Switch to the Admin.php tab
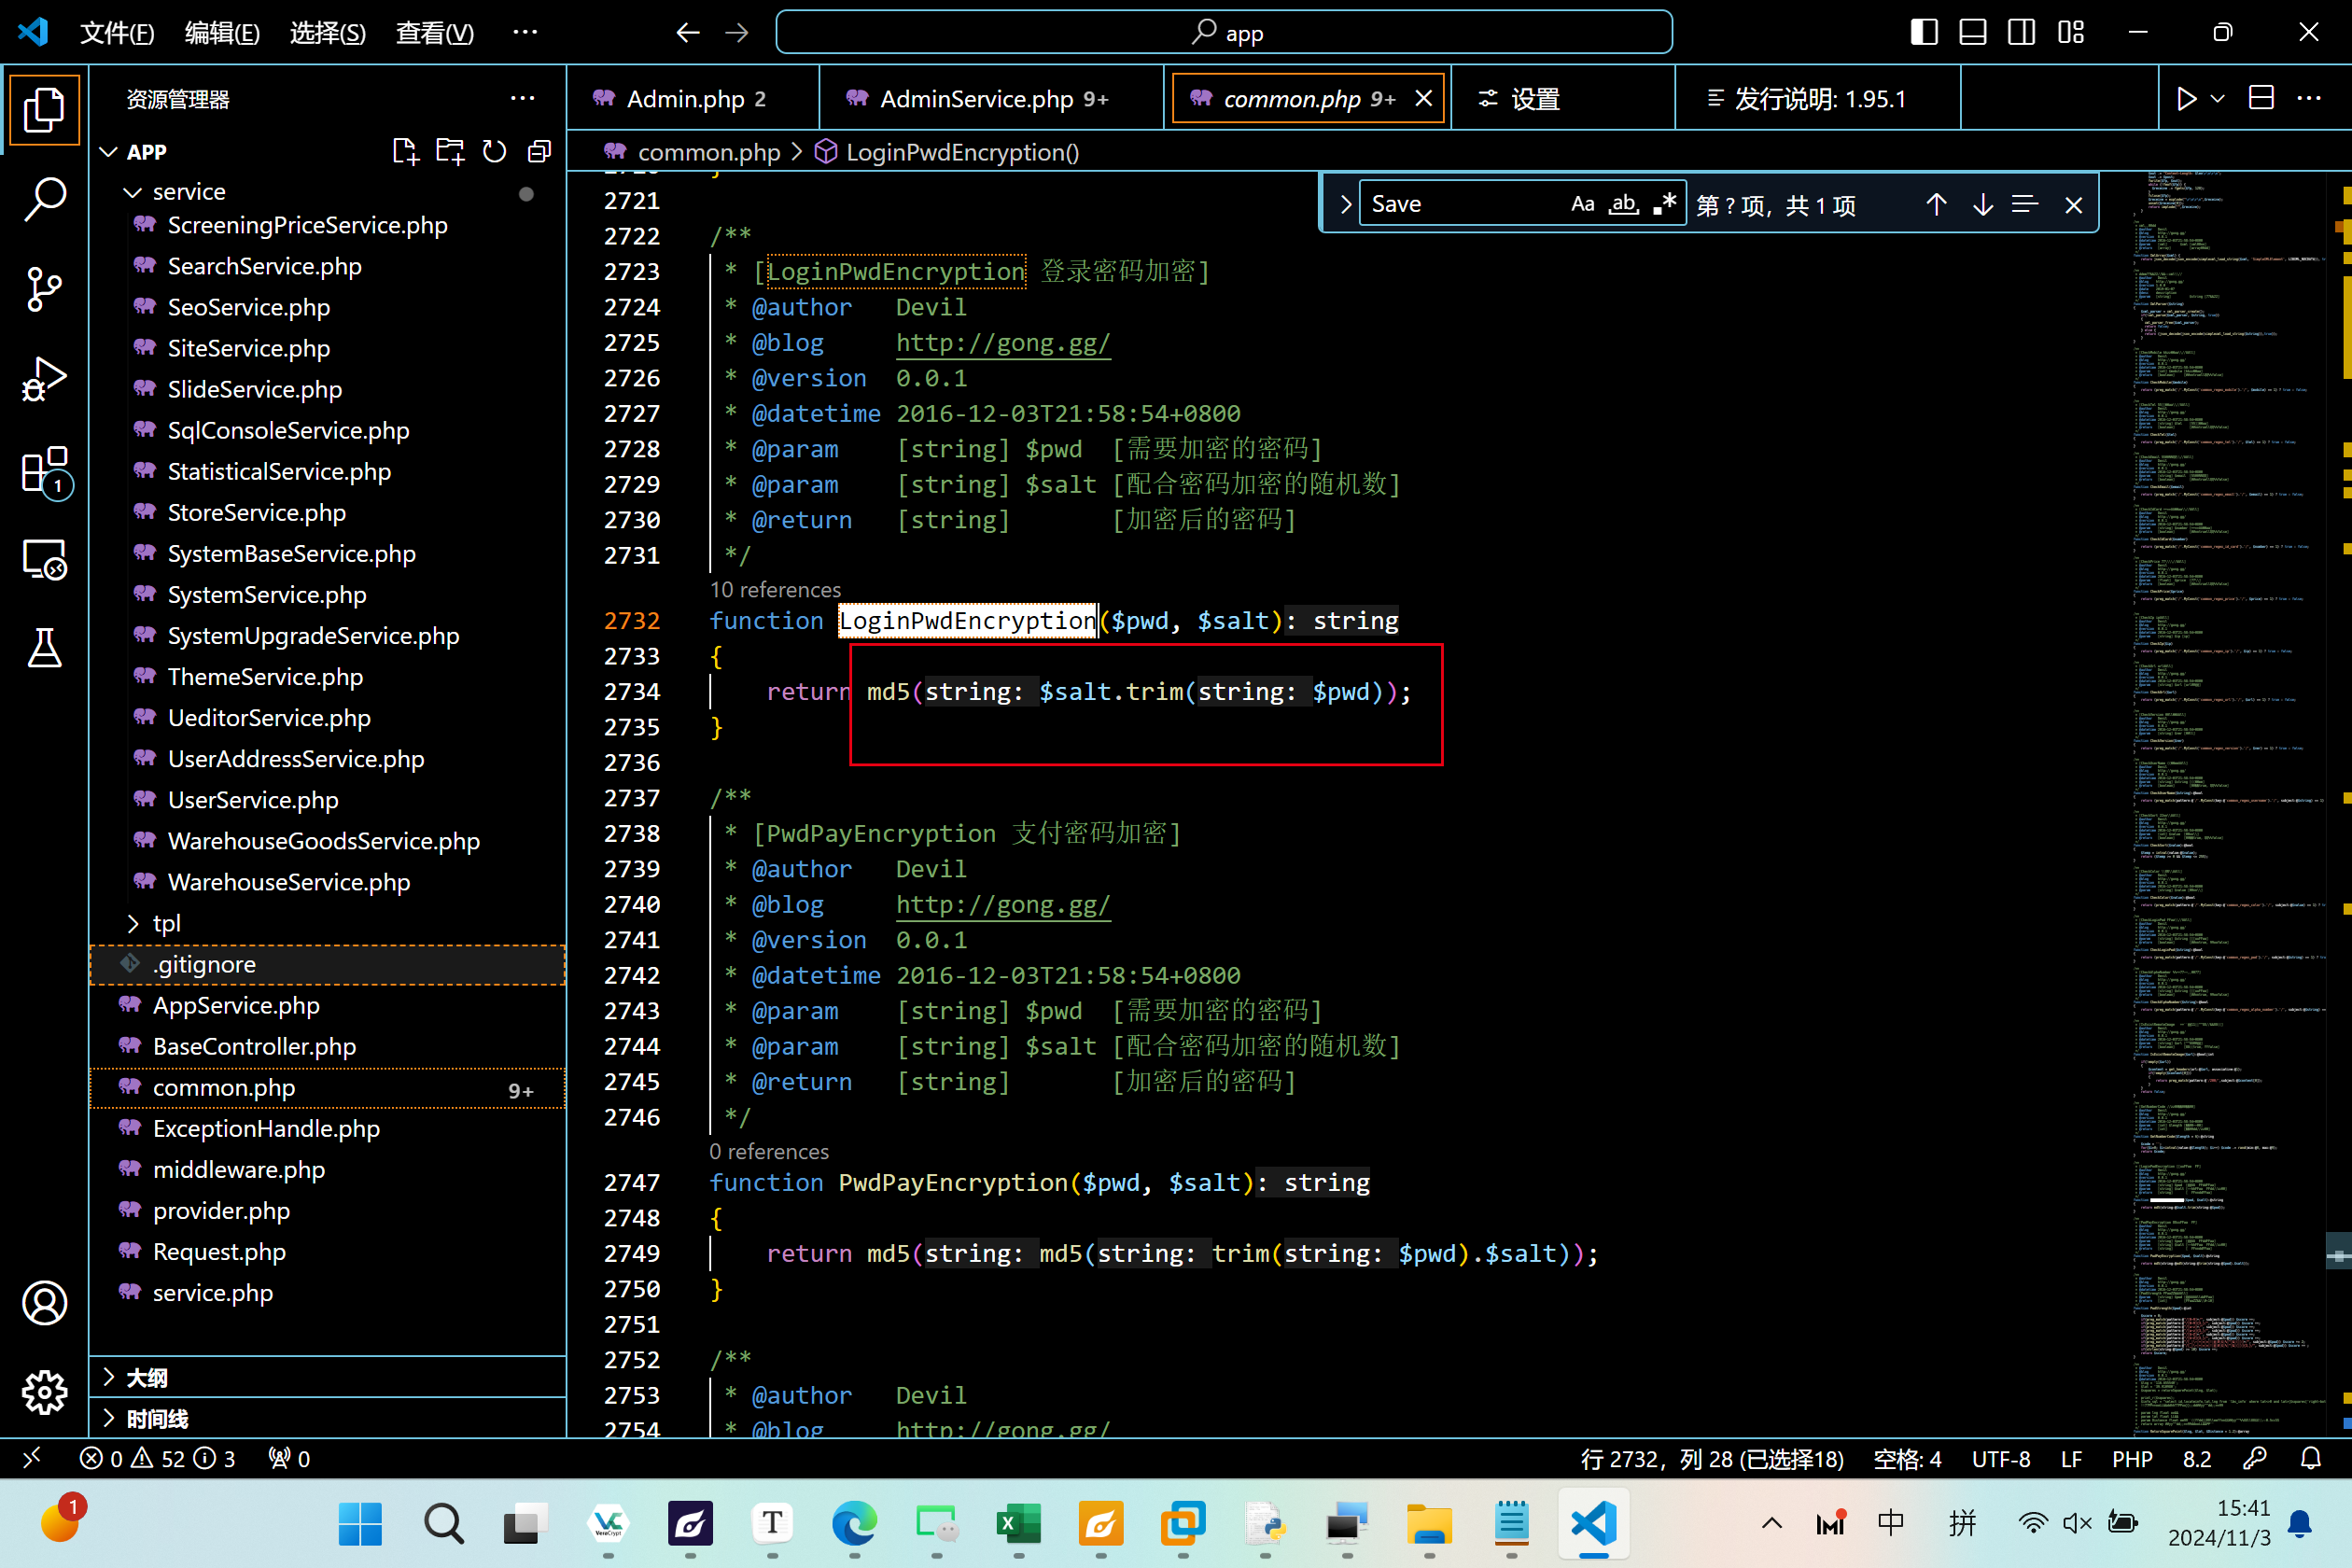2352x1568 pixels. point(693,99)
